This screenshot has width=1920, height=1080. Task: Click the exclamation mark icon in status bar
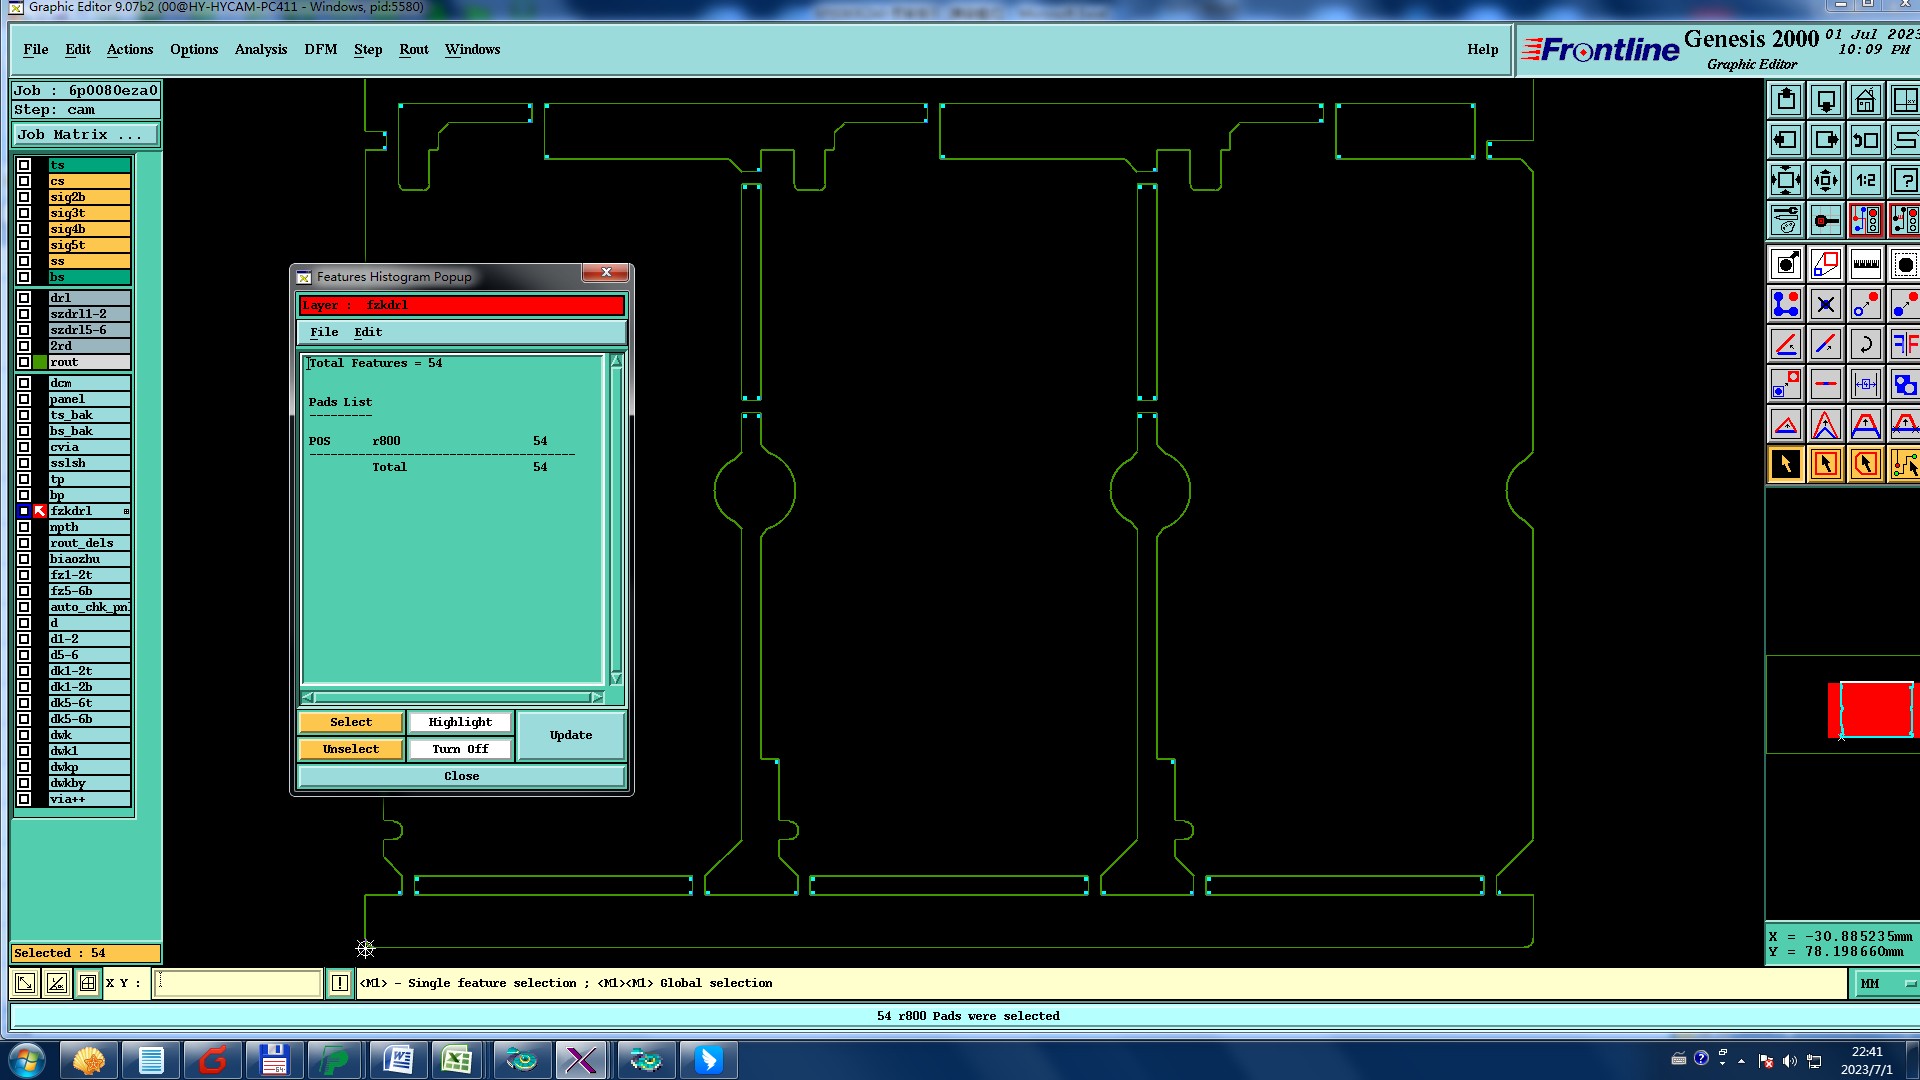(340, 983)
